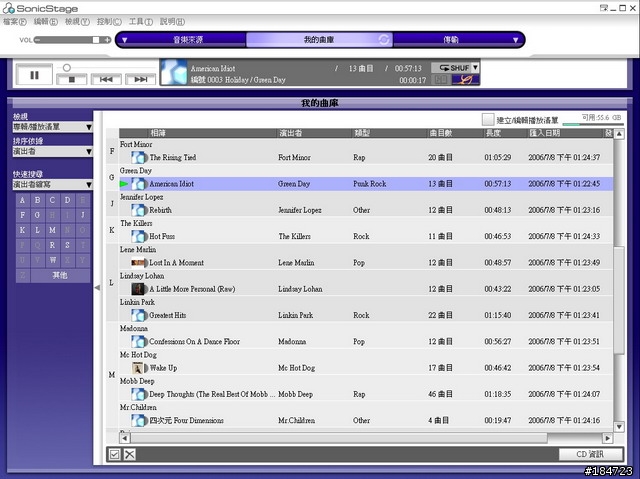Click Rebirth album icon

[139, 210]
